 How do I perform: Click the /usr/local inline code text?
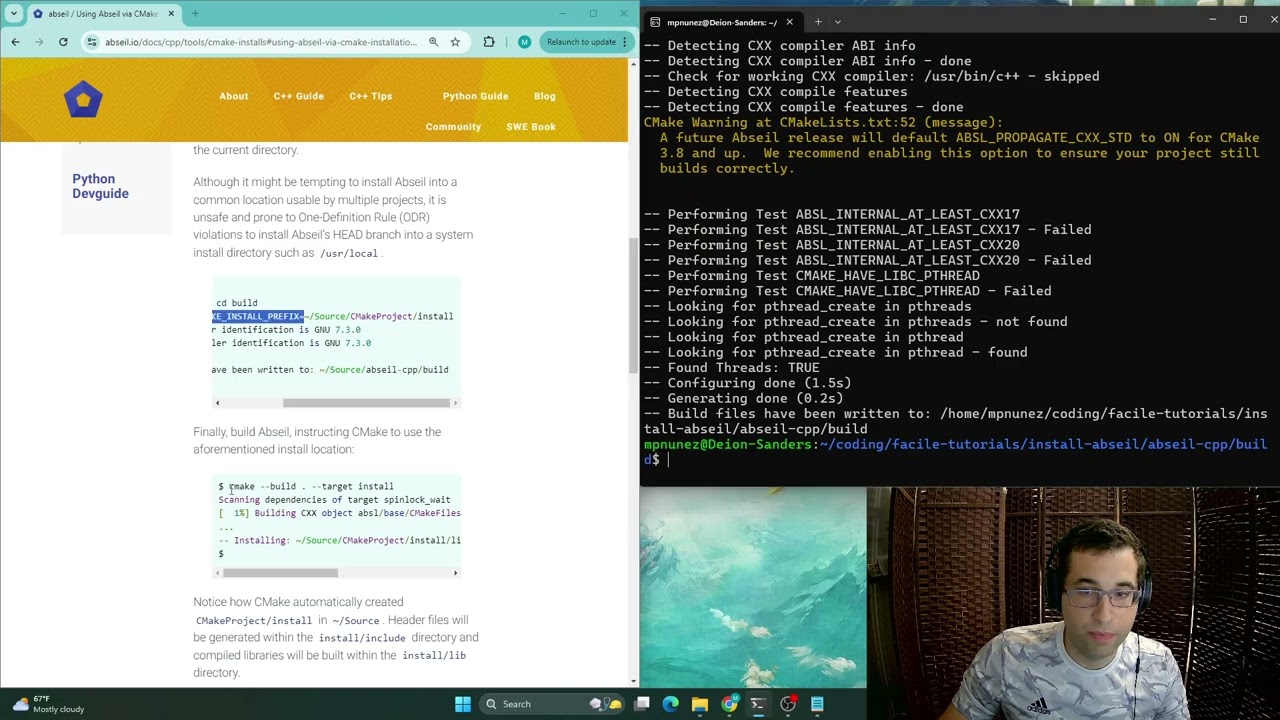pyautogui.click(x=348, y=254)
